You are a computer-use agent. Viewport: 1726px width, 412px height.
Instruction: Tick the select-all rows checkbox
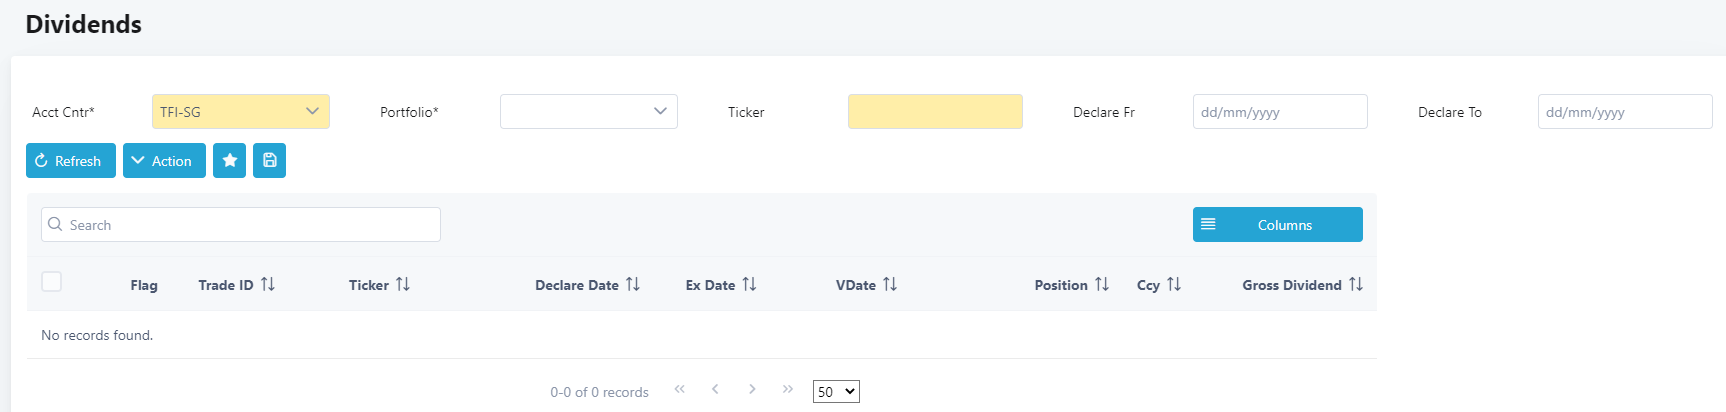tap(52, 282)
